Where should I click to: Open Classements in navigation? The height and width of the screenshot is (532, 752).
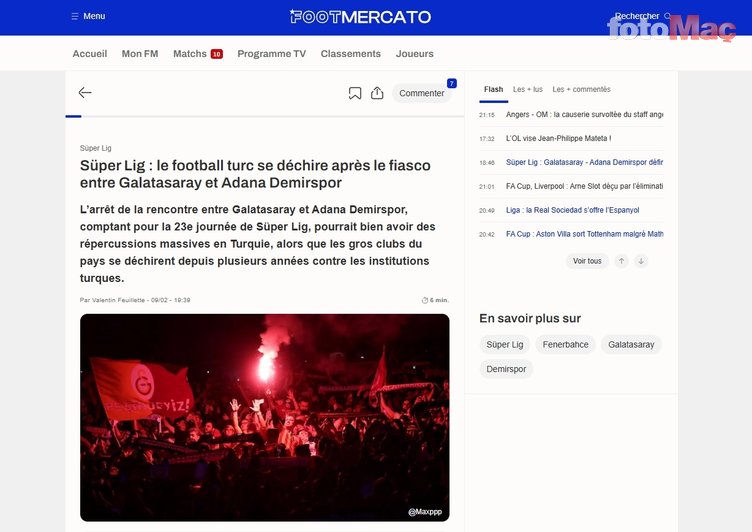click(350, 54)
